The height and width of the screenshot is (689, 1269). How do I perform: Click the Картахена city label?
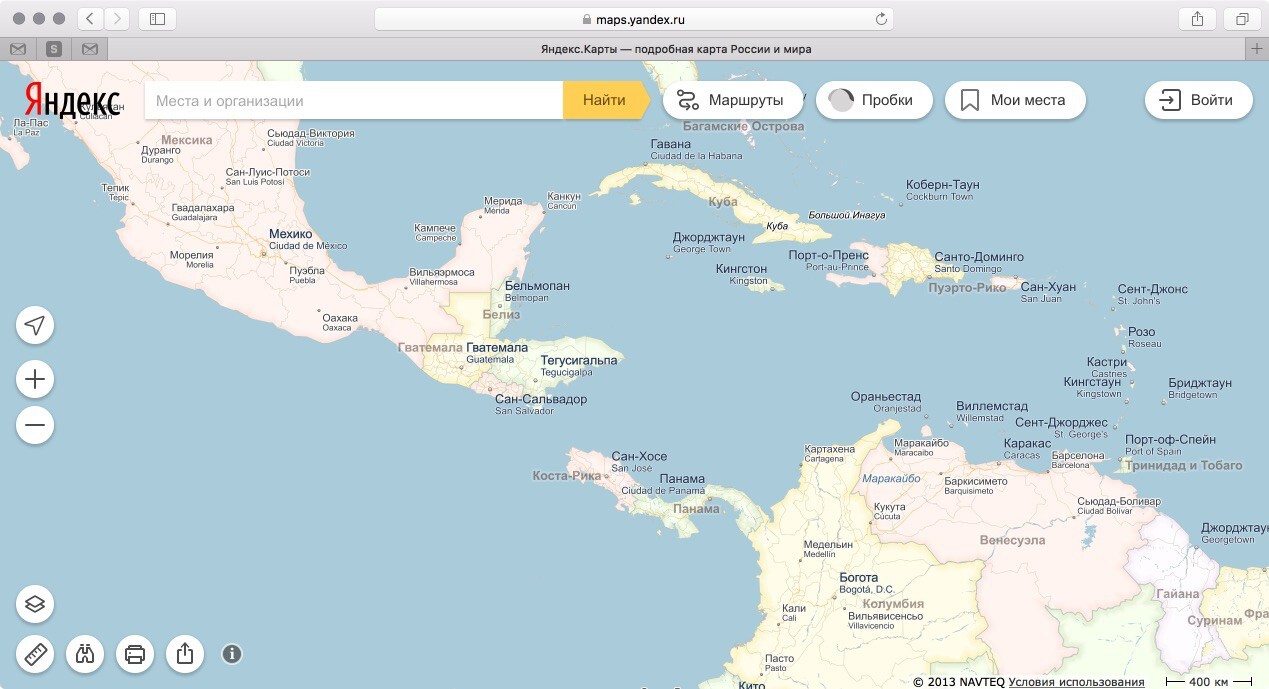click(829, 449)
